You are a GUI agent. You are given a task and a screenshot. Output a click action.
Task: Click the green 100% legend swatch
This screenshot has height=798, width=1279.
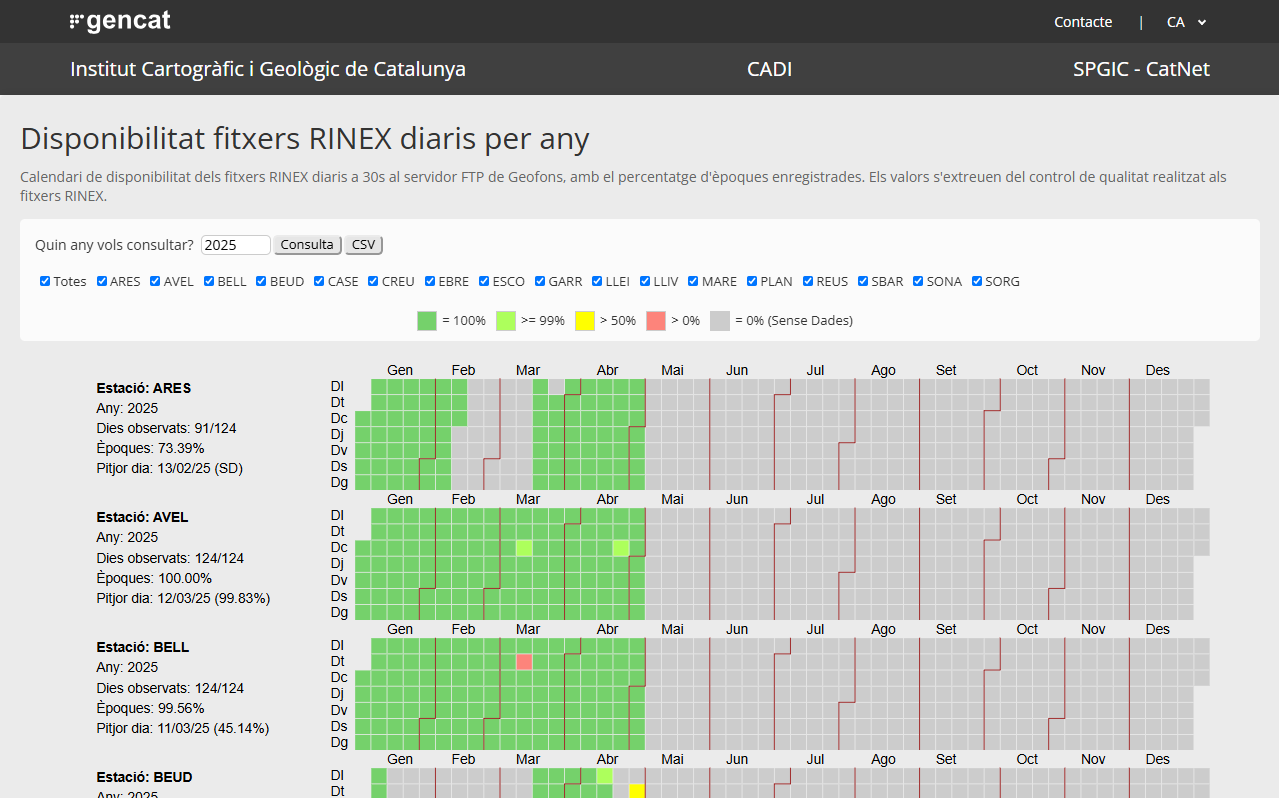(427, 320)
